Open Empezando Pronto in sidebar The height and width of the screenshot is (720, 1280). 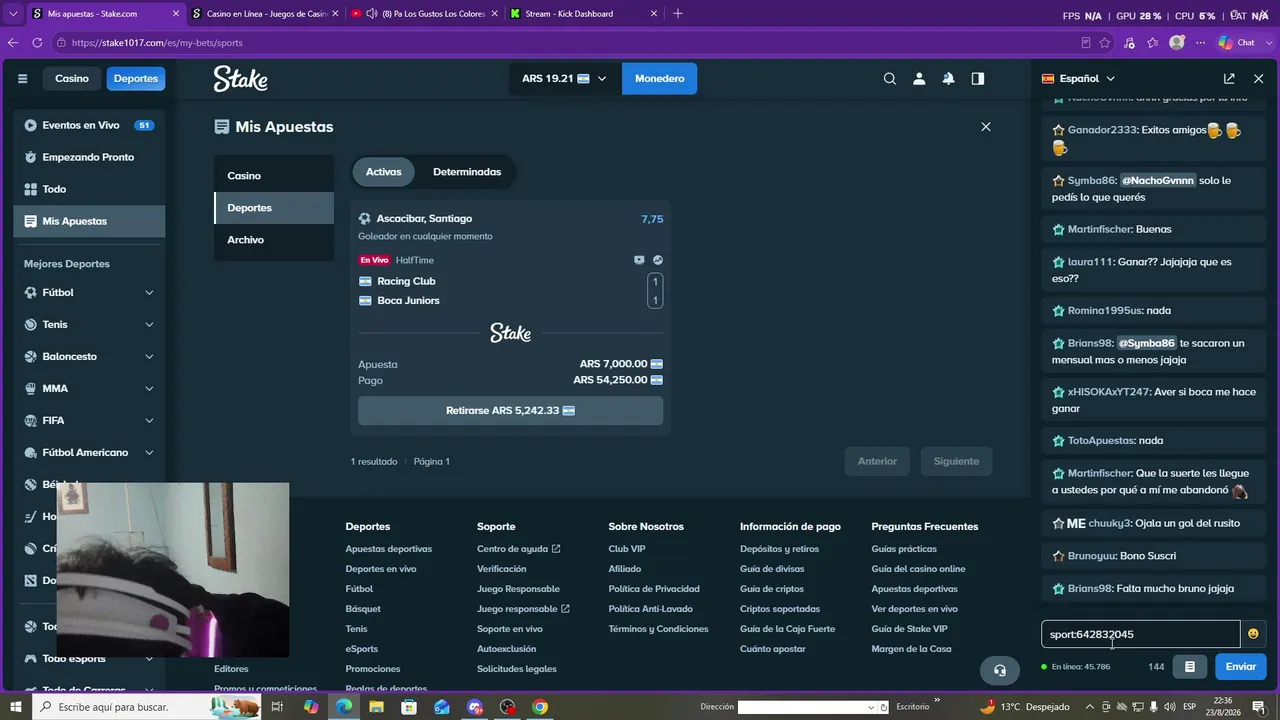click(x=89, y=157)
